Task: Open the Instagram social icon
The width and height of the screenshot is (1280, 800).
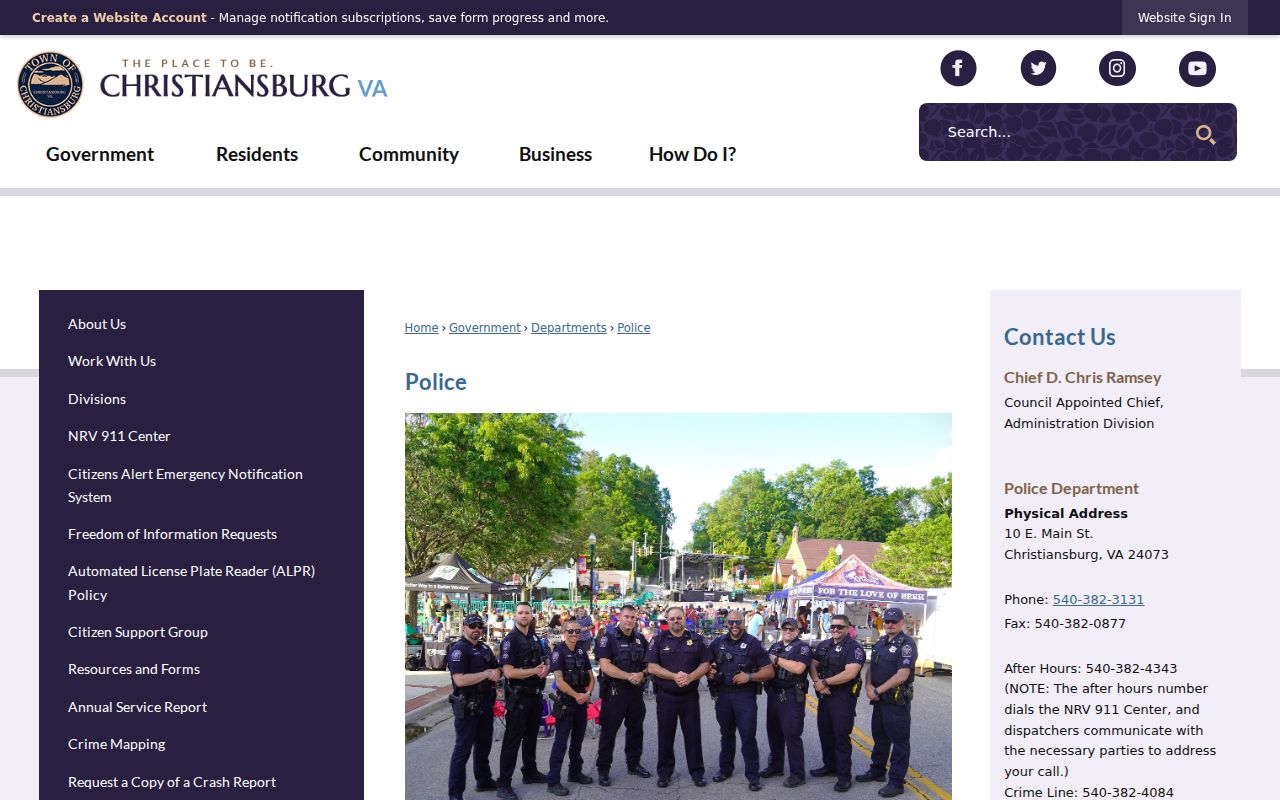Action: pos(1117,68)
